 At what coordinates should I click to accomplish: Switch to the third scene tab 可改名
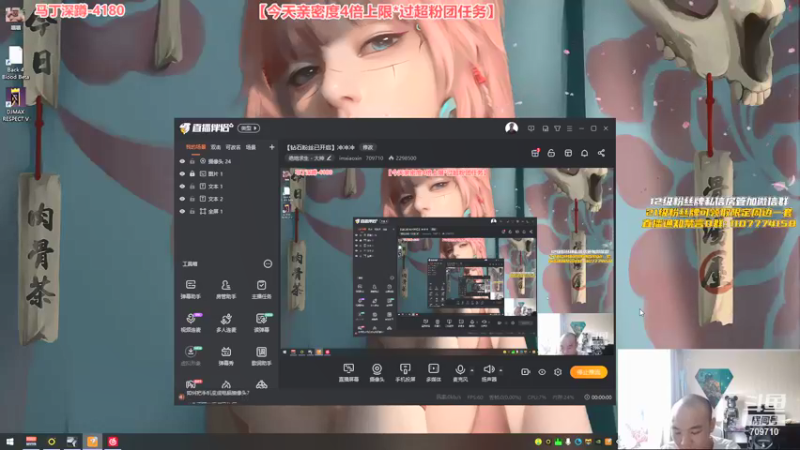click(233, 147)
